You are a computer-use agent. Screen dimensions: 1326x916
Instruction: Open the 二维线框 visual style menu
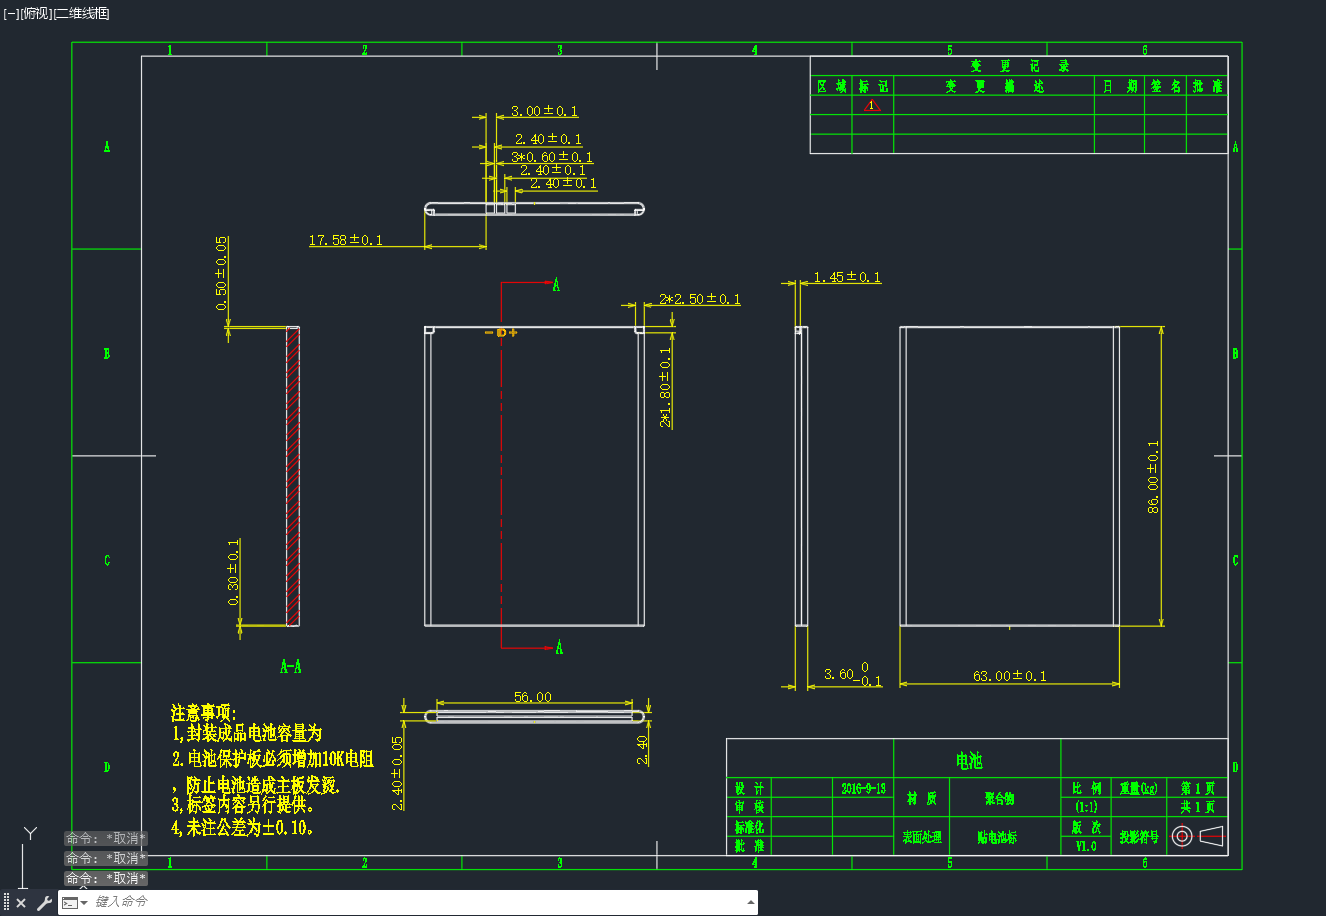point(81,13)
